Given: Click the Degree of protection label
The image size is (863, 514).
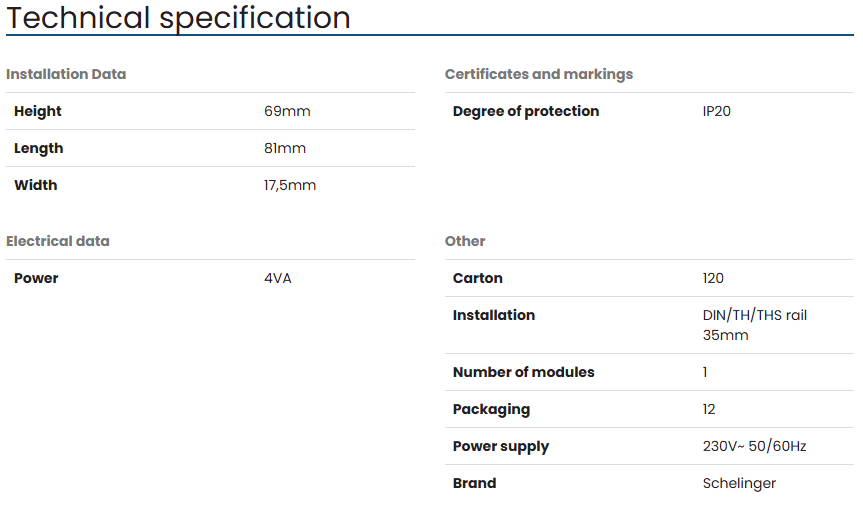Looking at the screenshot, I should click(526, 111).
